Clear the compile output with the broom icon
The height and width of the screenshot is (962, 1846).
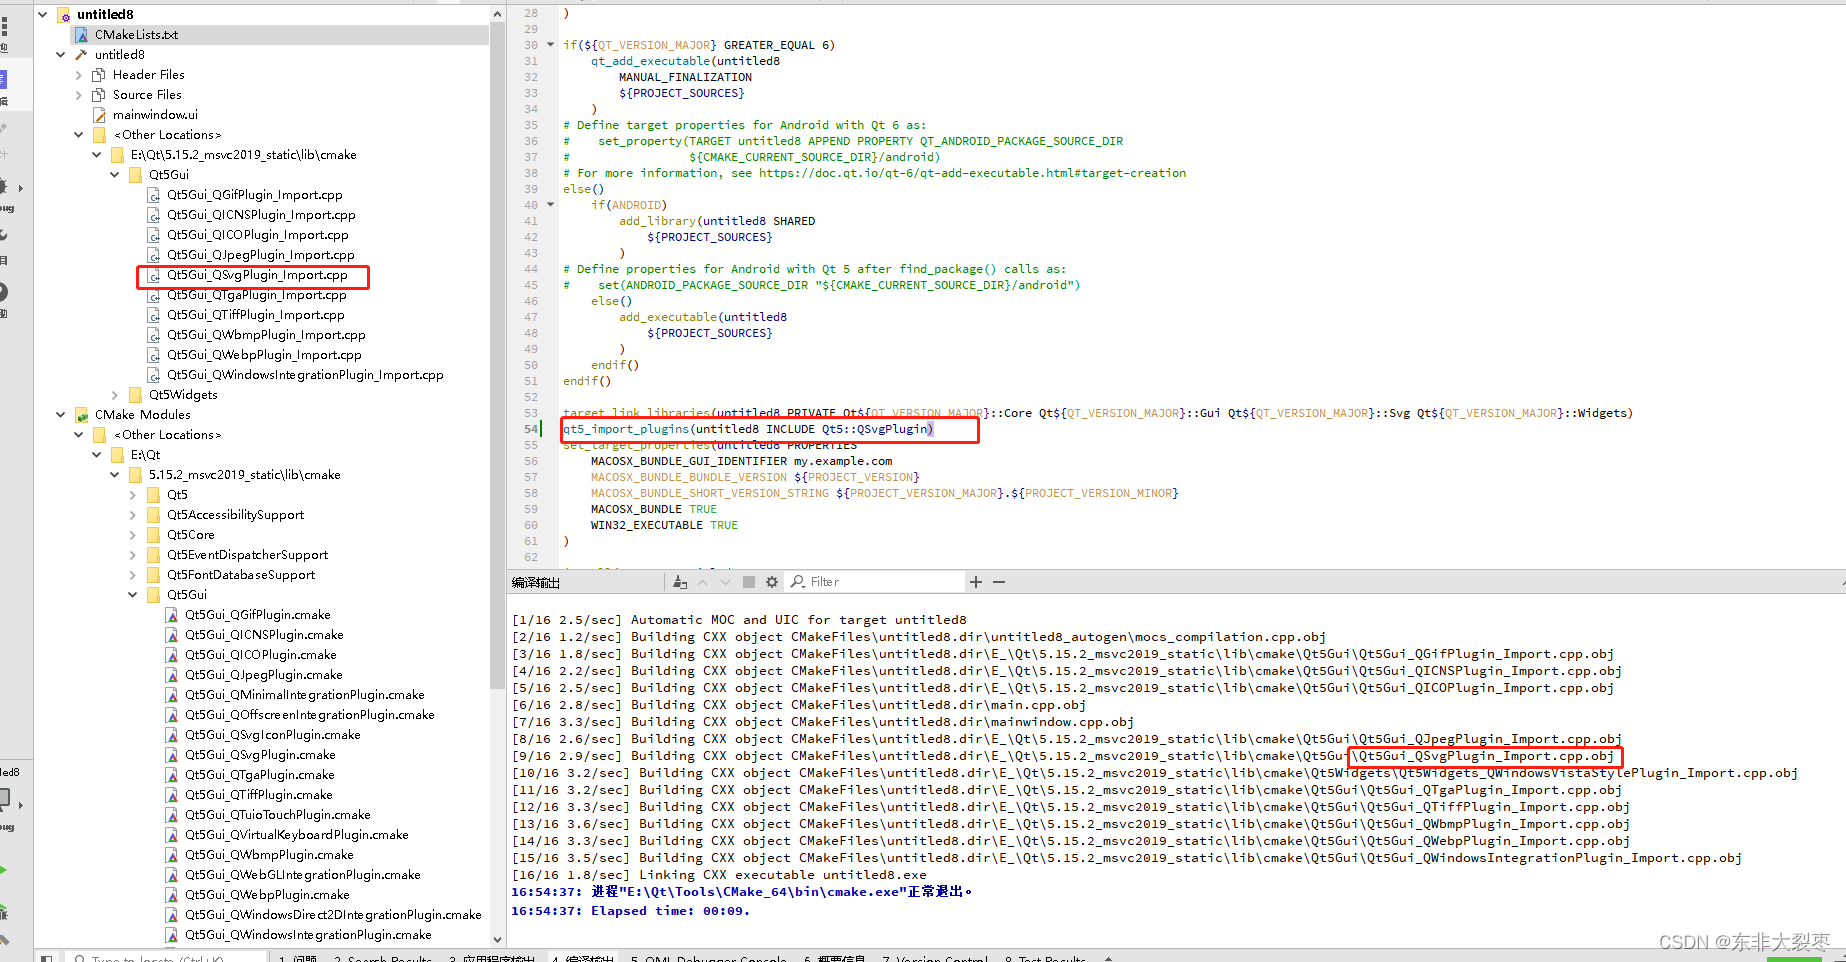pyautogui.click(x=679, y=581)
